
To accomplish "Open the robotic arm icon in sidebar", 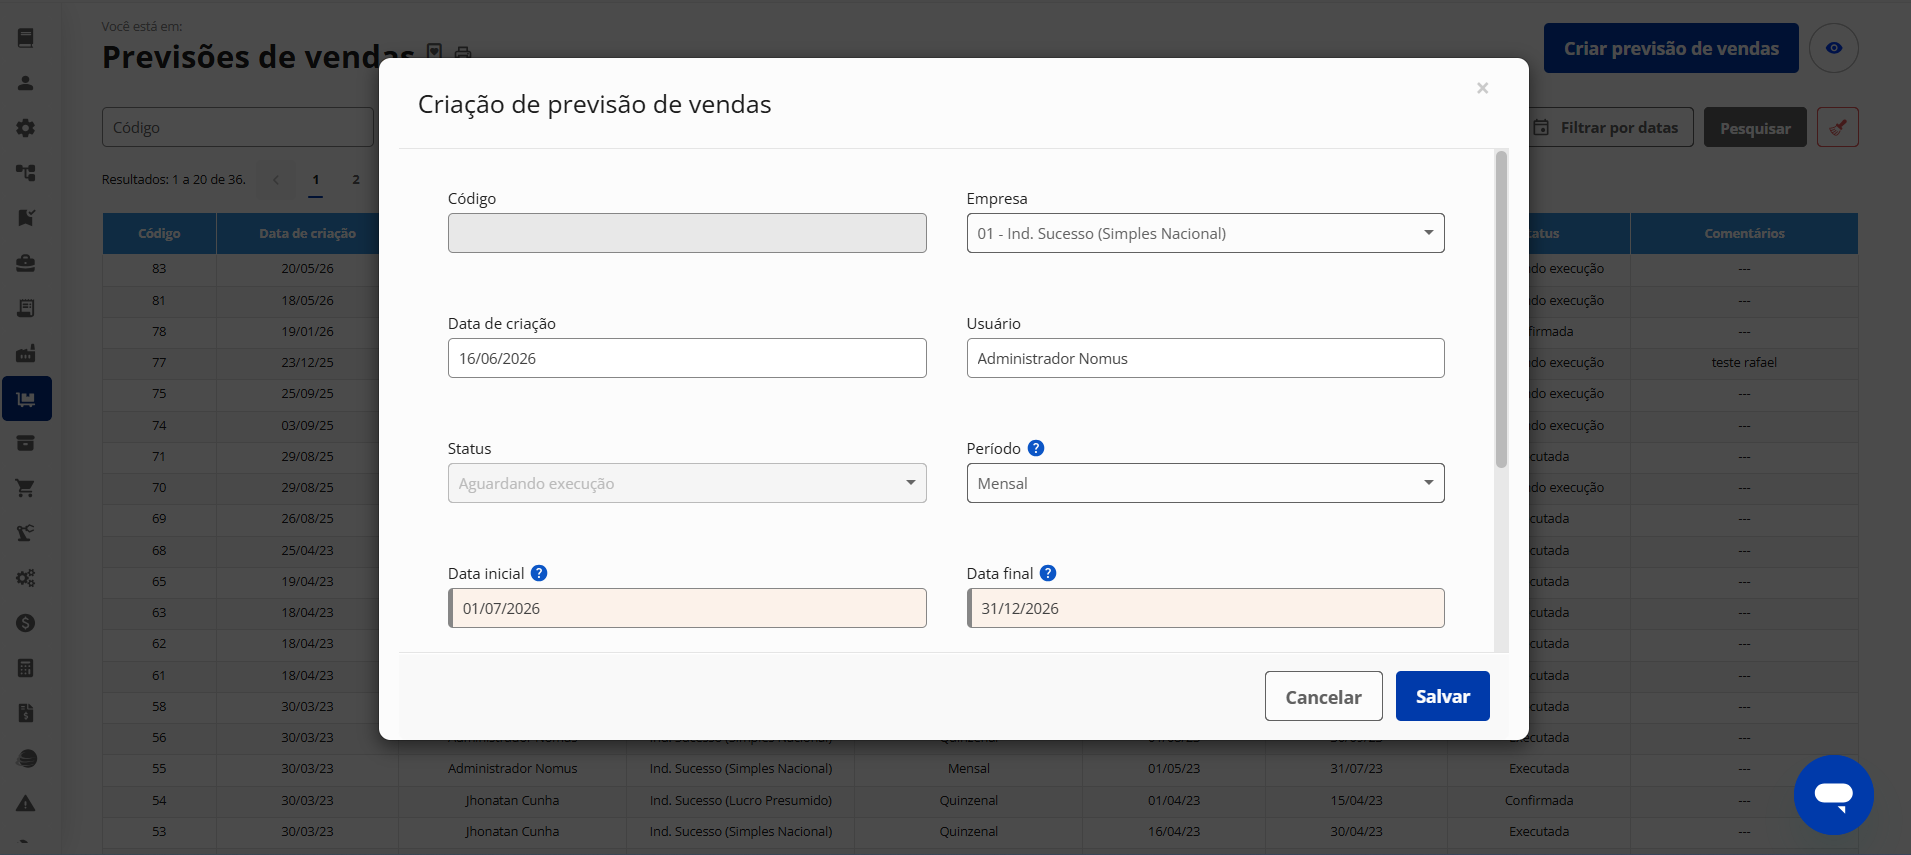I will point(26,533).
